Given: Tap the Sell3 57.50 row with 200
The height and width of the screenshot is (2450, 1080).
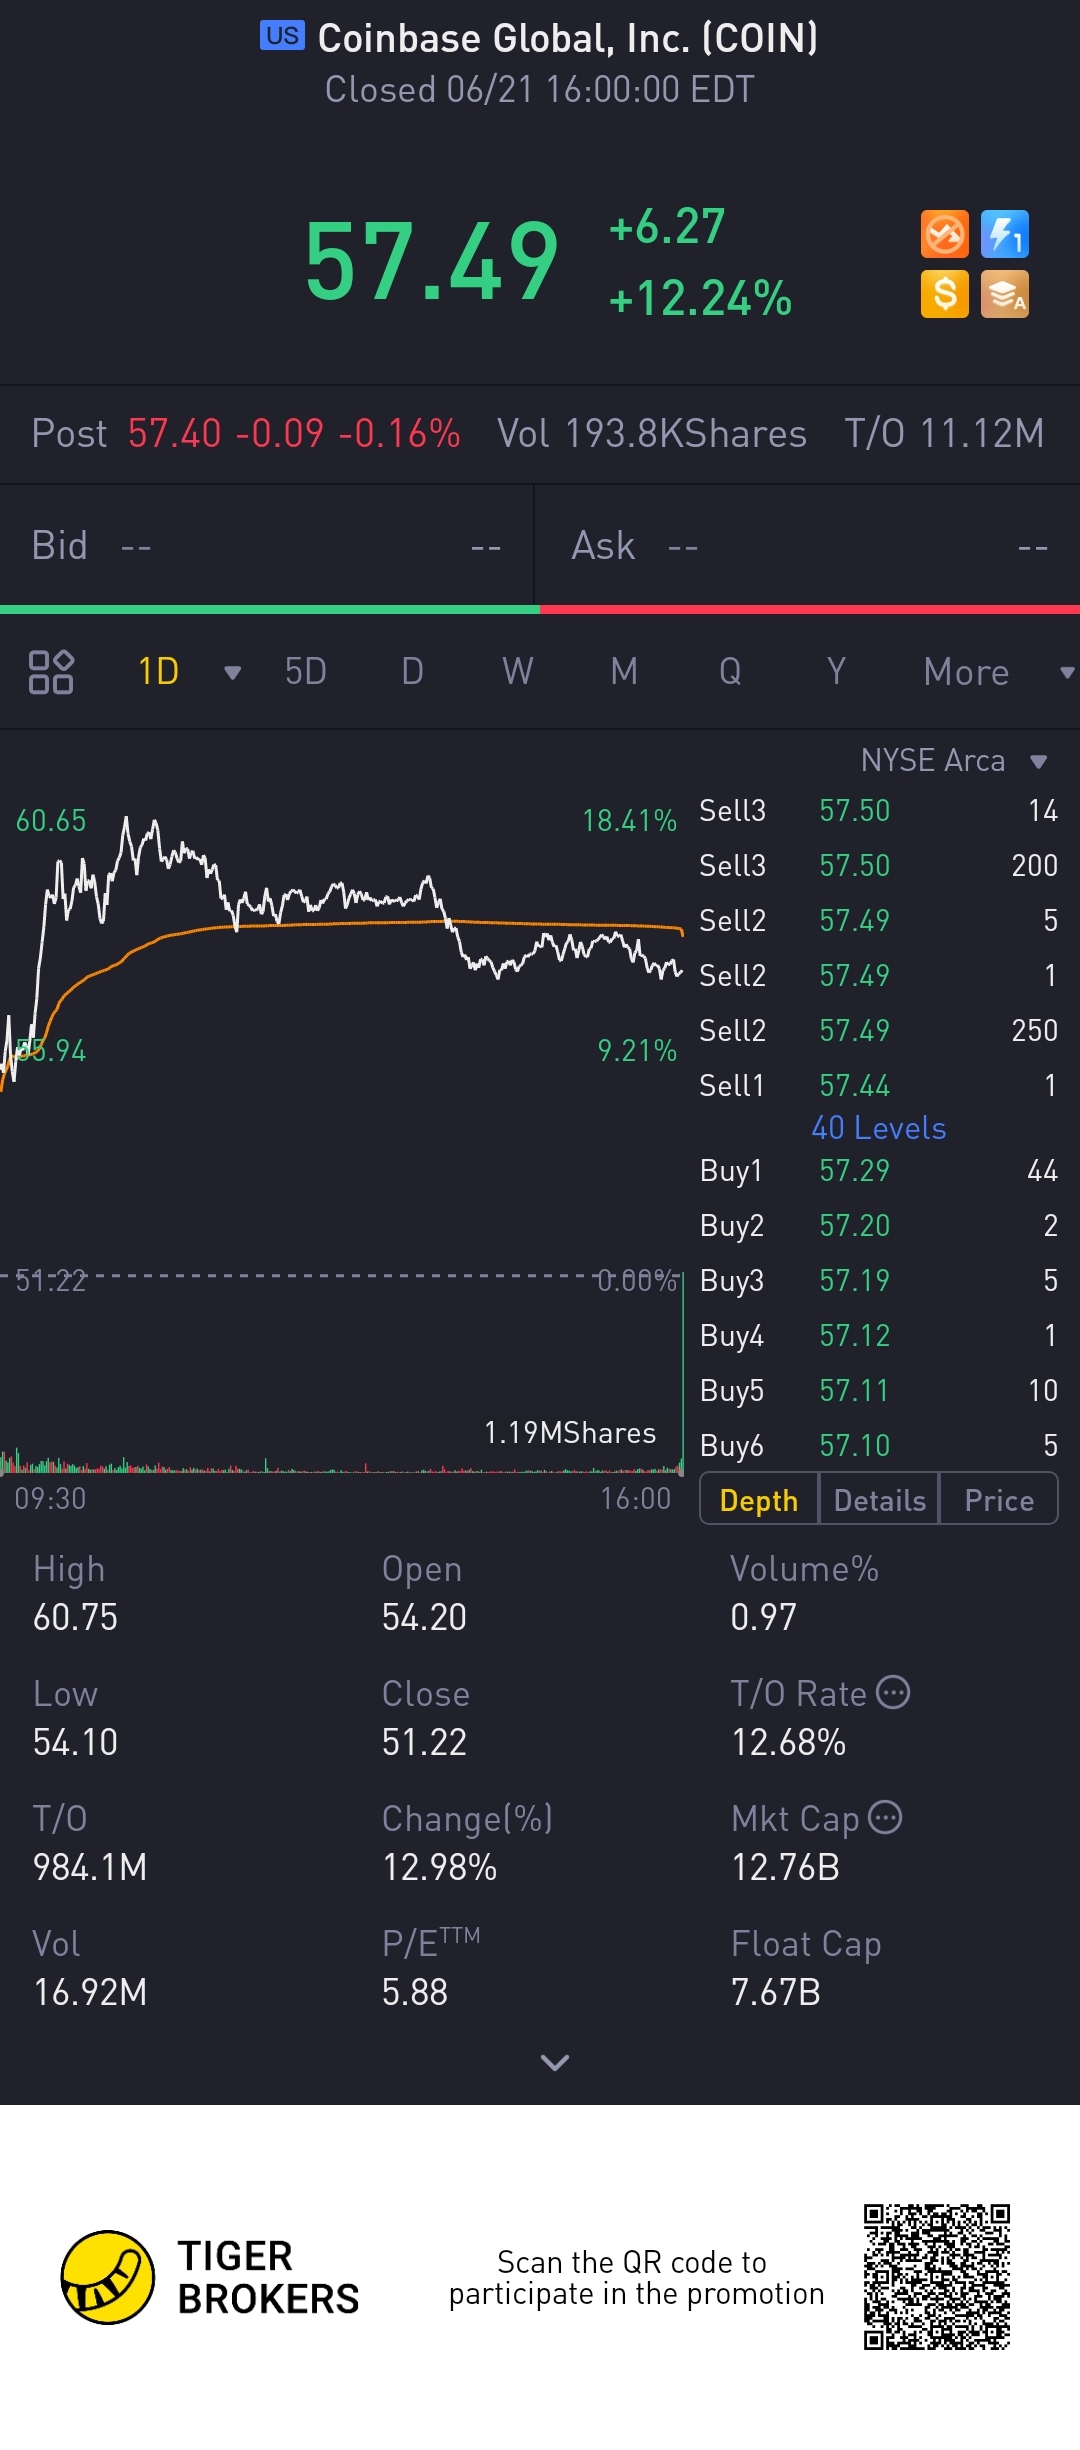Looking at the screenshot, I should click(x=878, y=865).
